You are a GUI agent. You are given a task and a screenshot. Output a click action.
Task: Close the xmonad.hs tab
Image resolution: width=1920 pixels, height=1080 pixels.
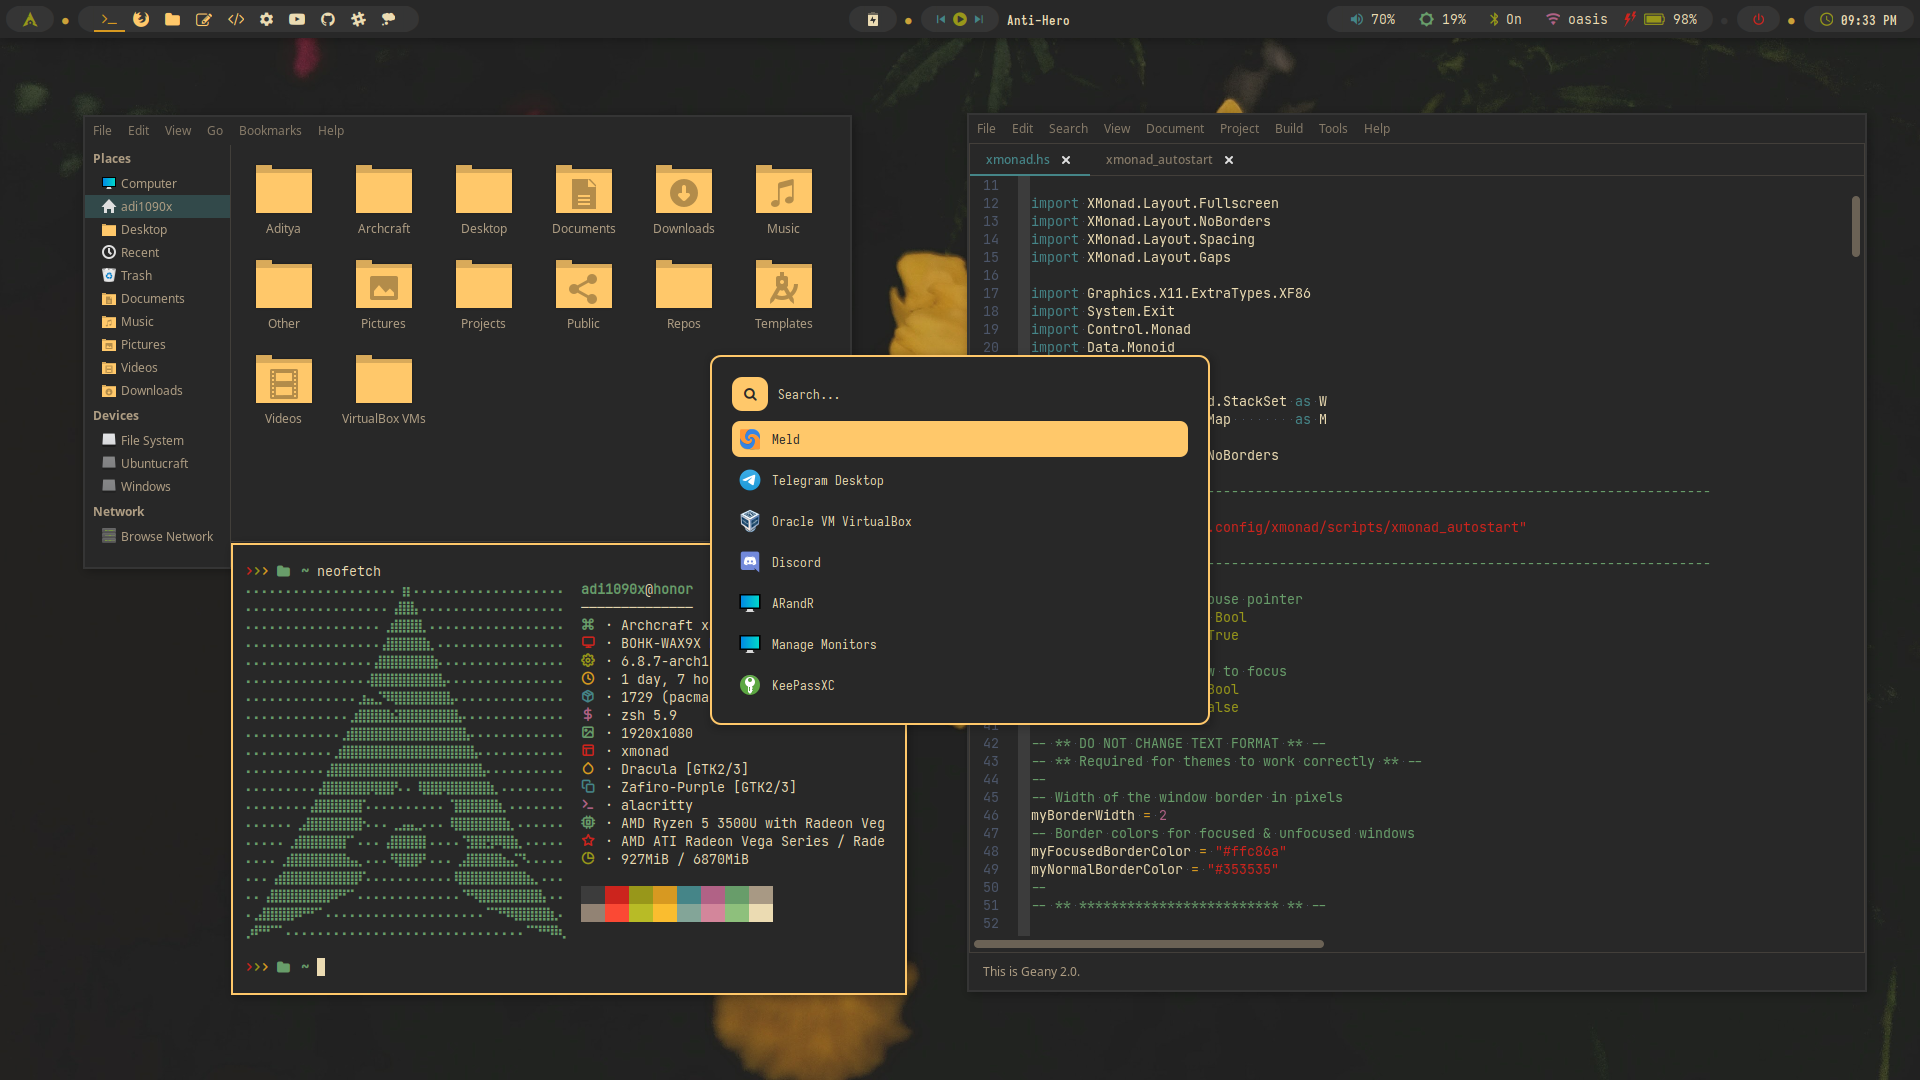pos(1066,160)
